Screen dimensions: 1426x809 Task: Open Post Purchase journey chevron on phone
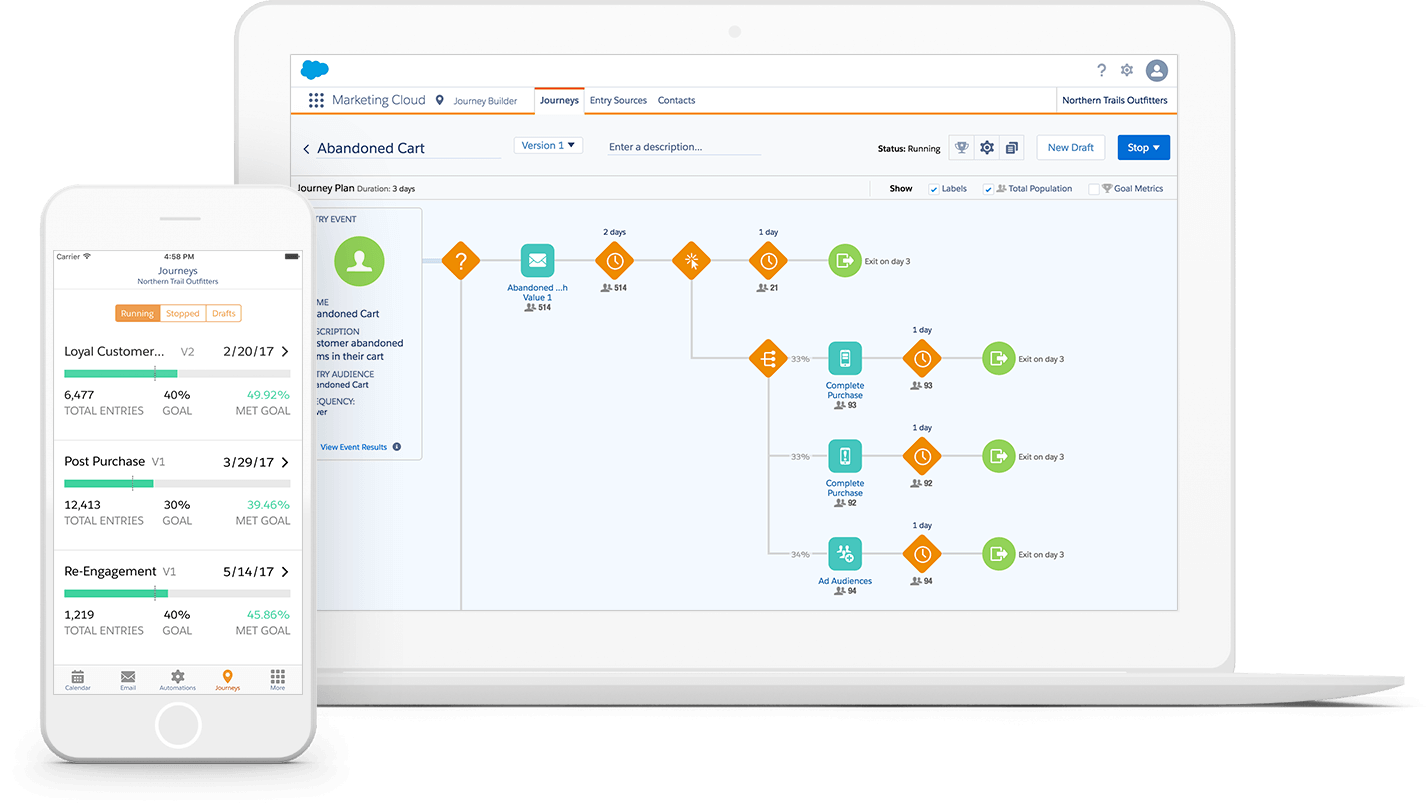pyautogui.click(x=285, y=462)
